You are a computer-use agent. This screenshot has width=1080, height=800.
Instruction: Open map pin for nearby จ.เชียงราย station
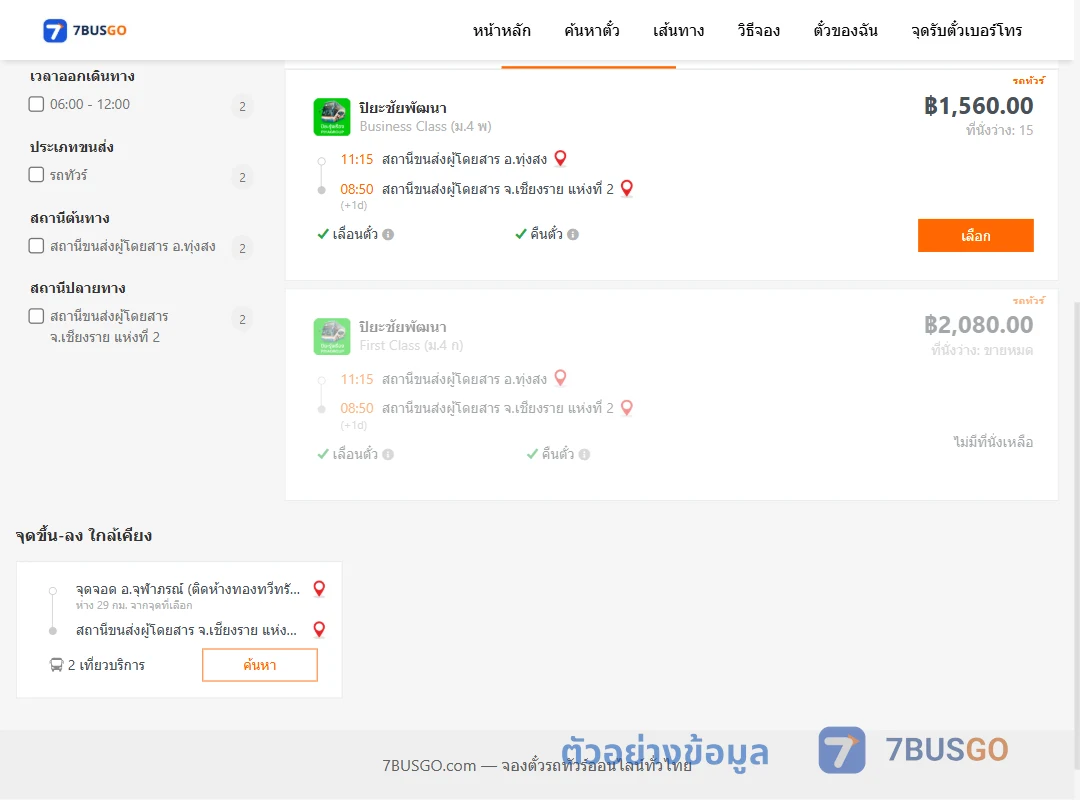click(319, 629)
